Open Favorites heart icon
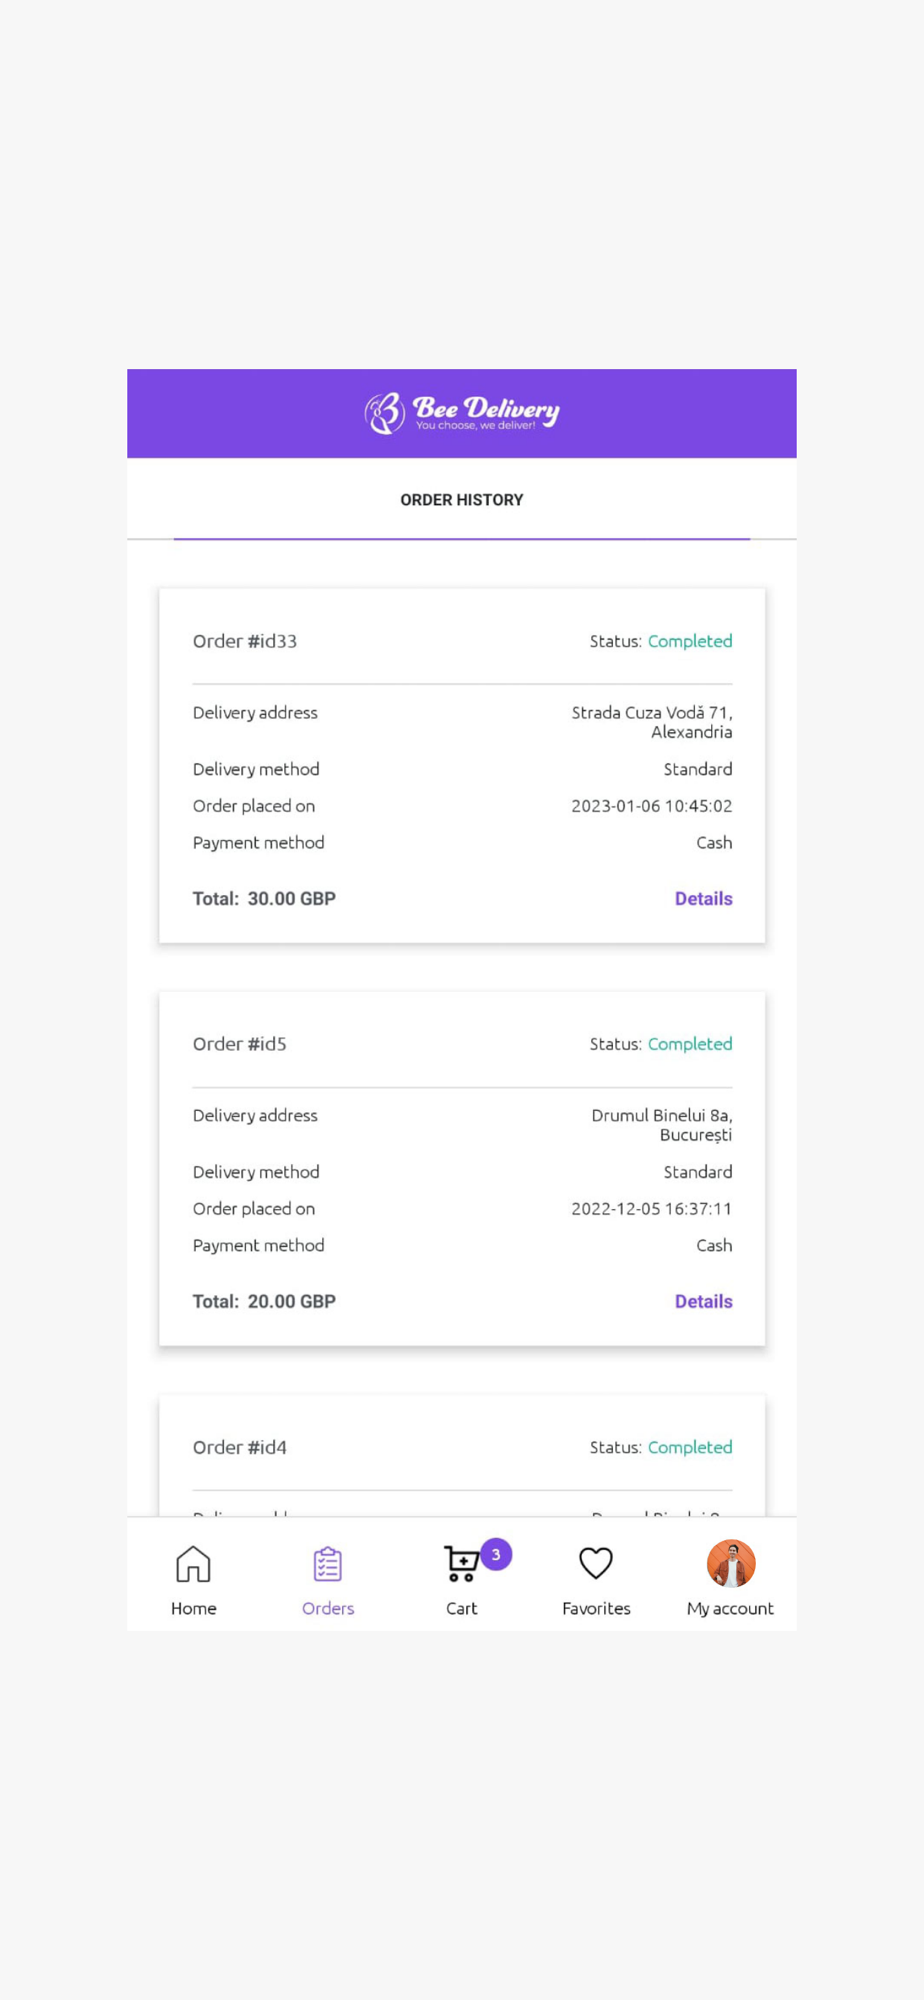The image size is (924, 2000). (x=596, y=1563)
